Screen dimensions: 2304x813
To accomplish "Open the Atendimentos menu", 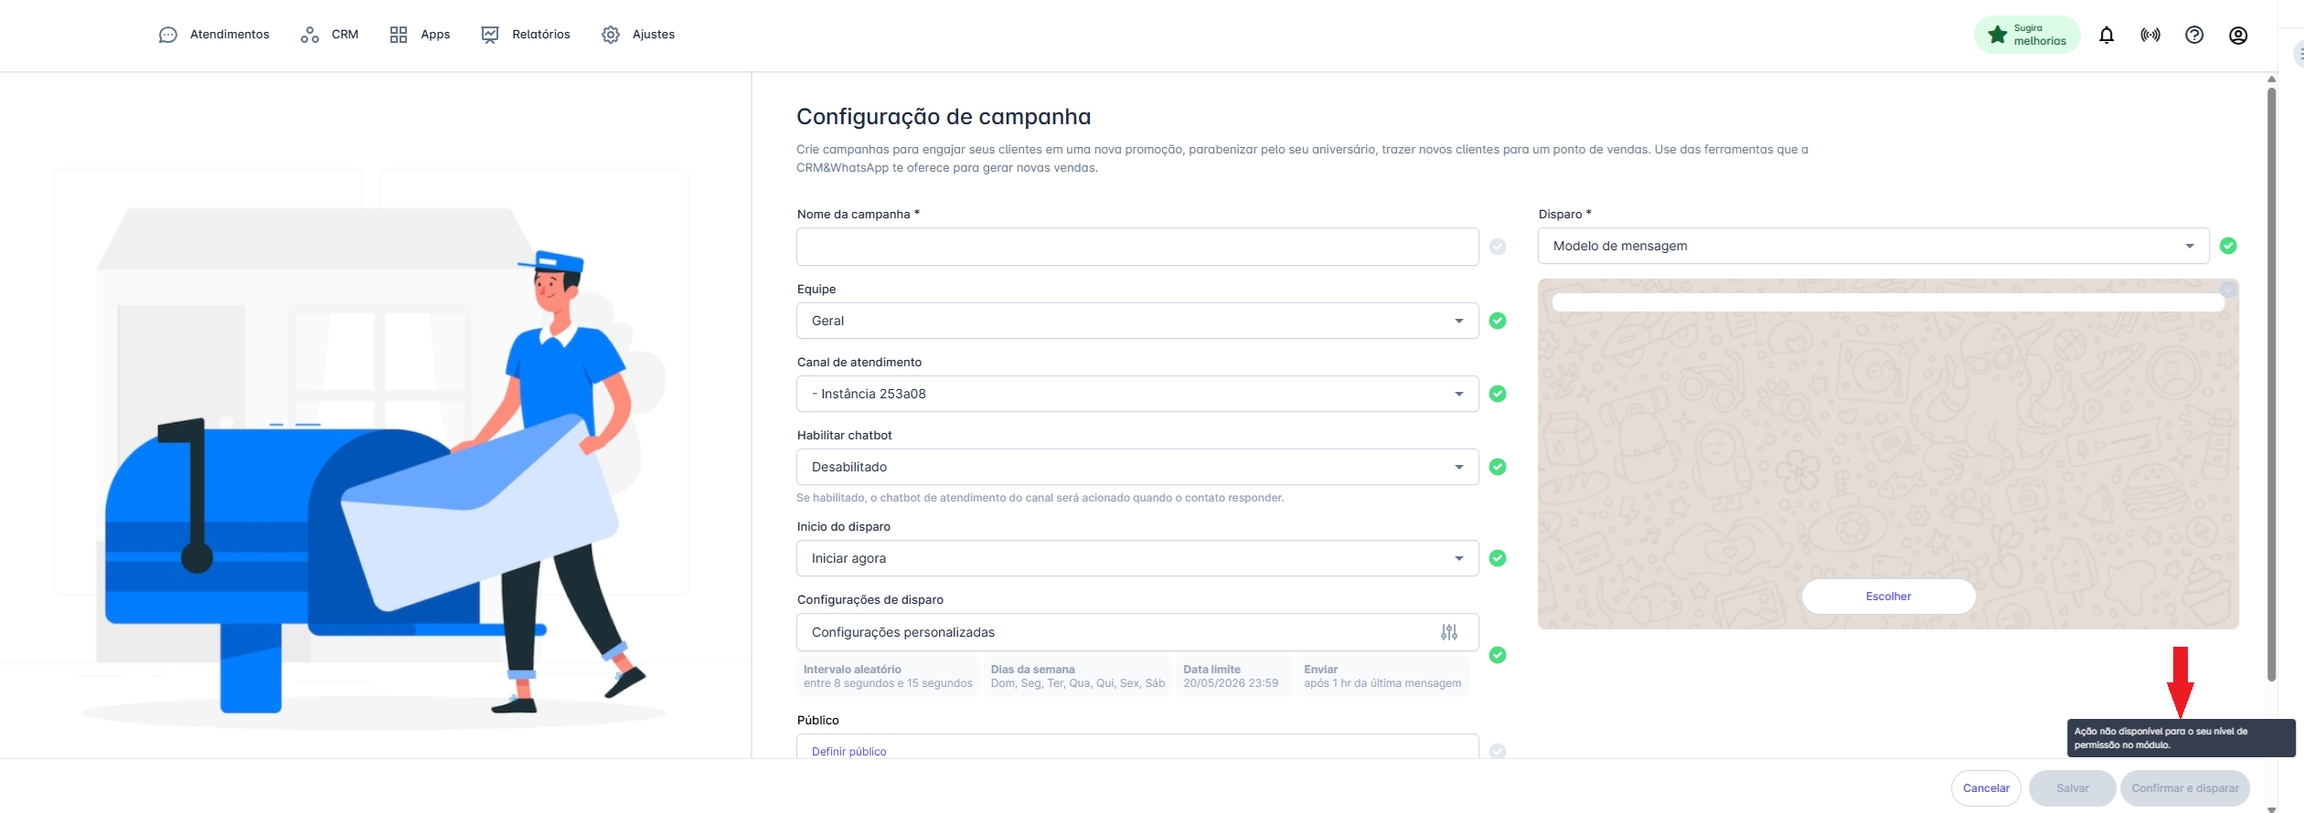I will pos(214,35).
